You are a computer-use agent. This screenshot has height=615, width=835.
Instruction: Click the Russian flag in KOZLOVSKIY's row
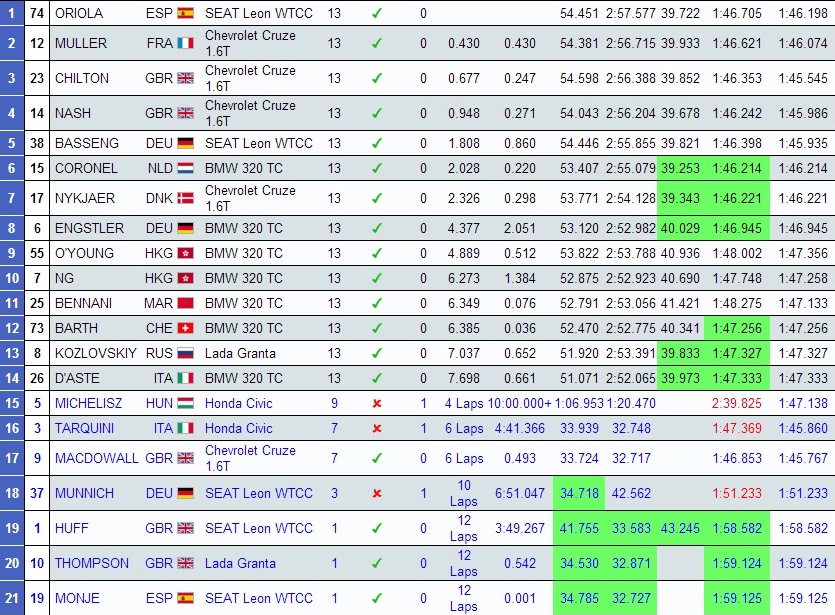pos(185,353)
